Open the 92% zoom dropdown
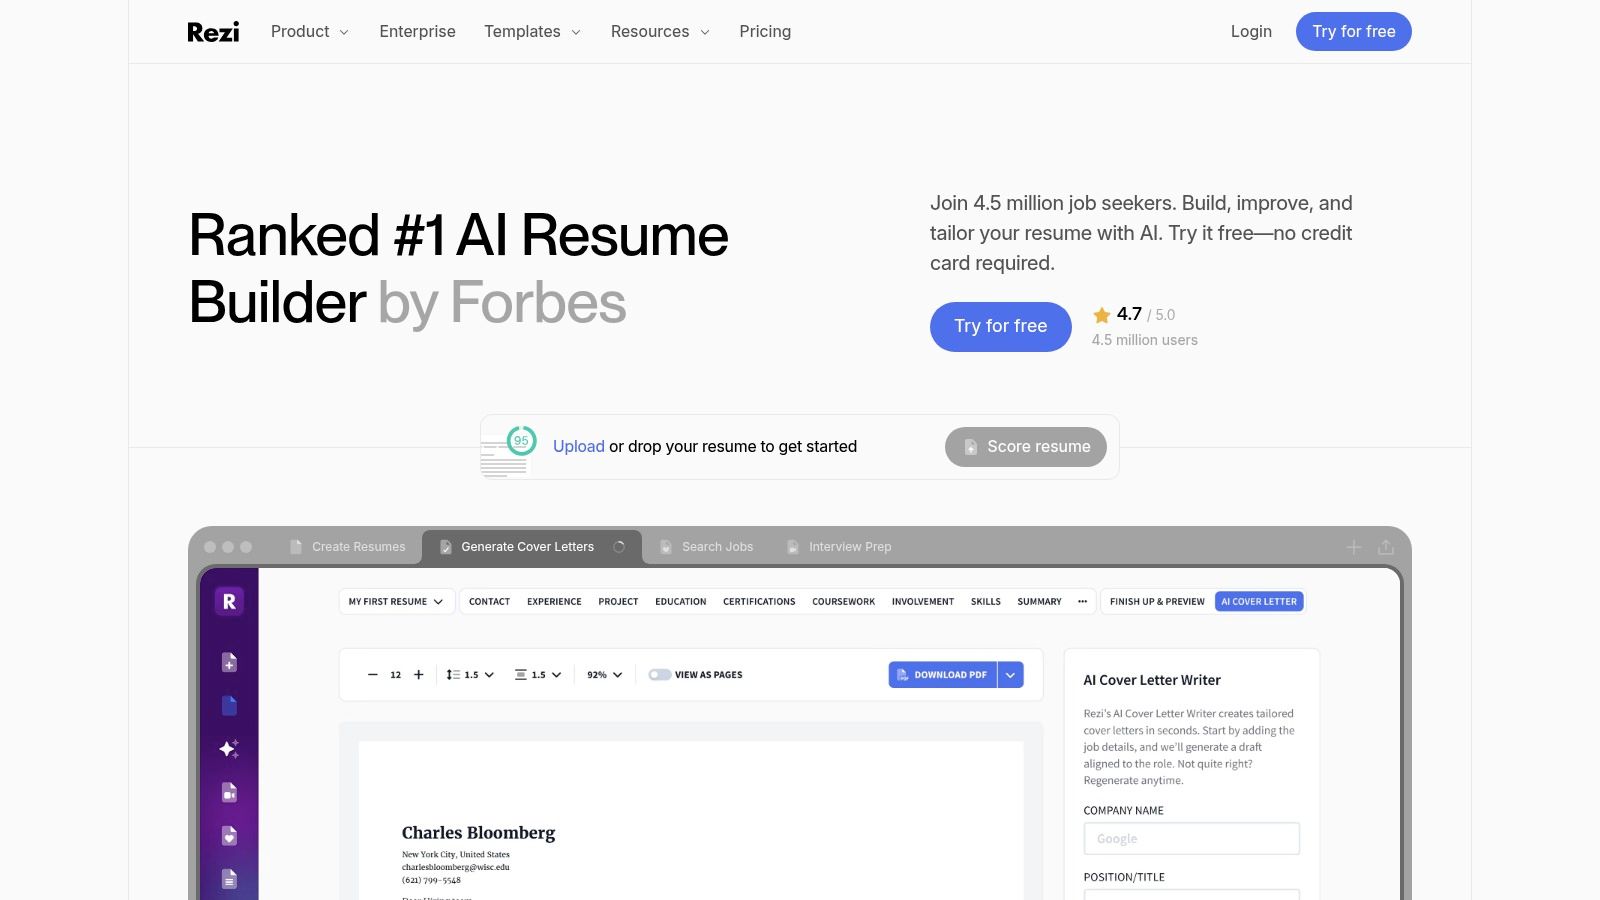 point(605,675)
